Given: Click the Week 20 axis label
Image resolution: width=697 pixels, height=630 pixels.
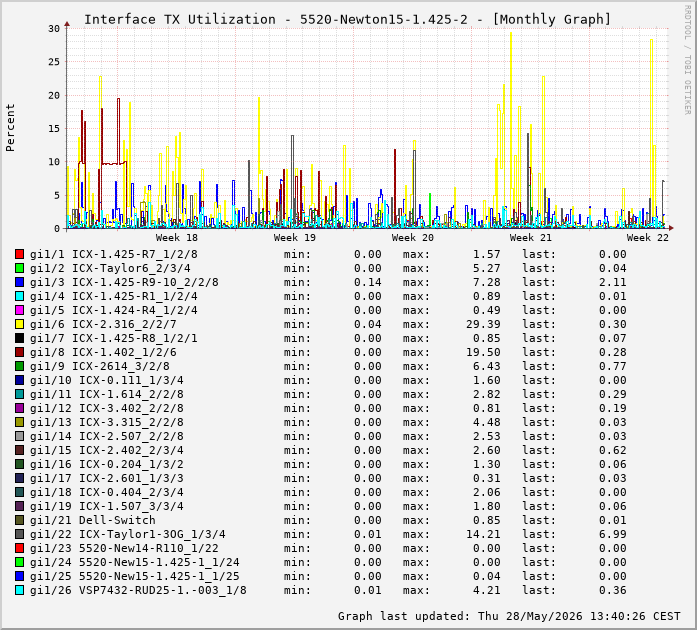Looking at the screenshot, I should [413, 237].
